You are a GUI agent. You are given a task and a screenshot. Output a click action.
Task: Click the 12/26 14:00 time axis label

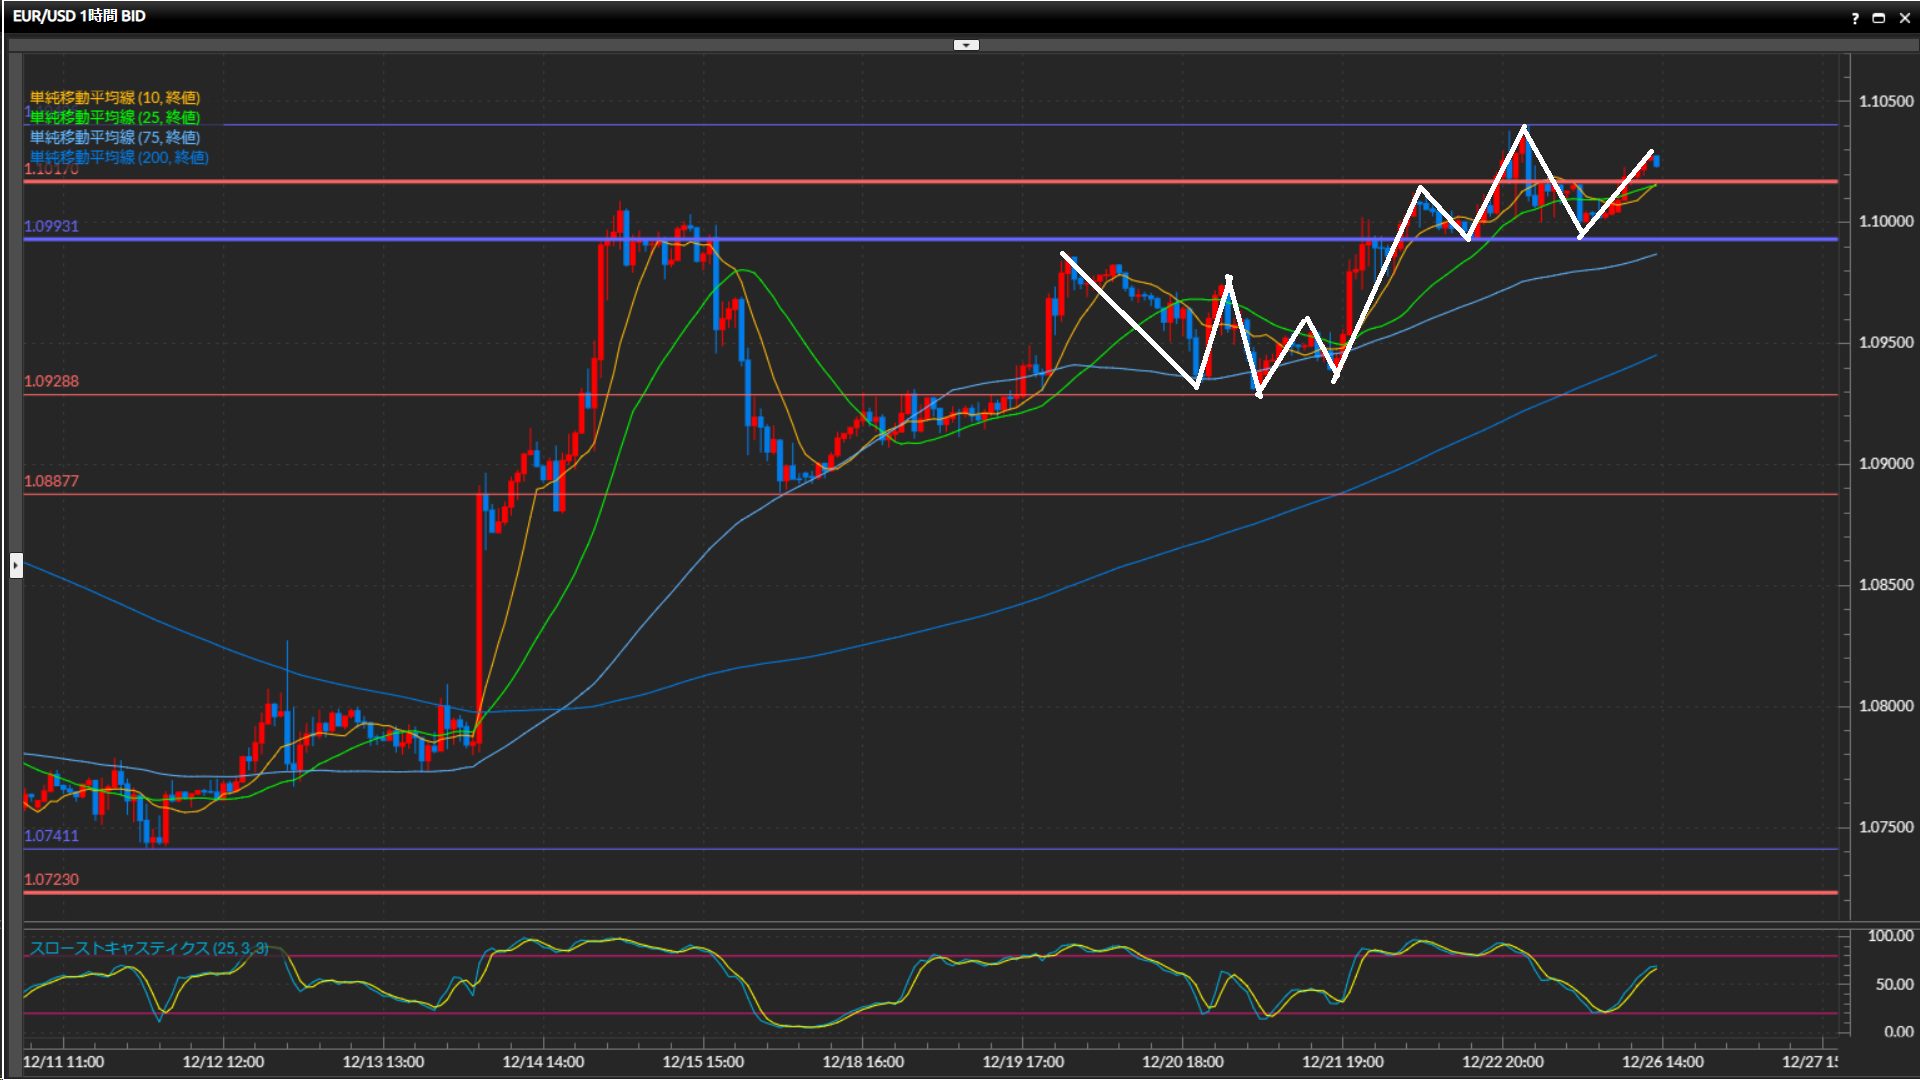(x=1662, y=1062)
